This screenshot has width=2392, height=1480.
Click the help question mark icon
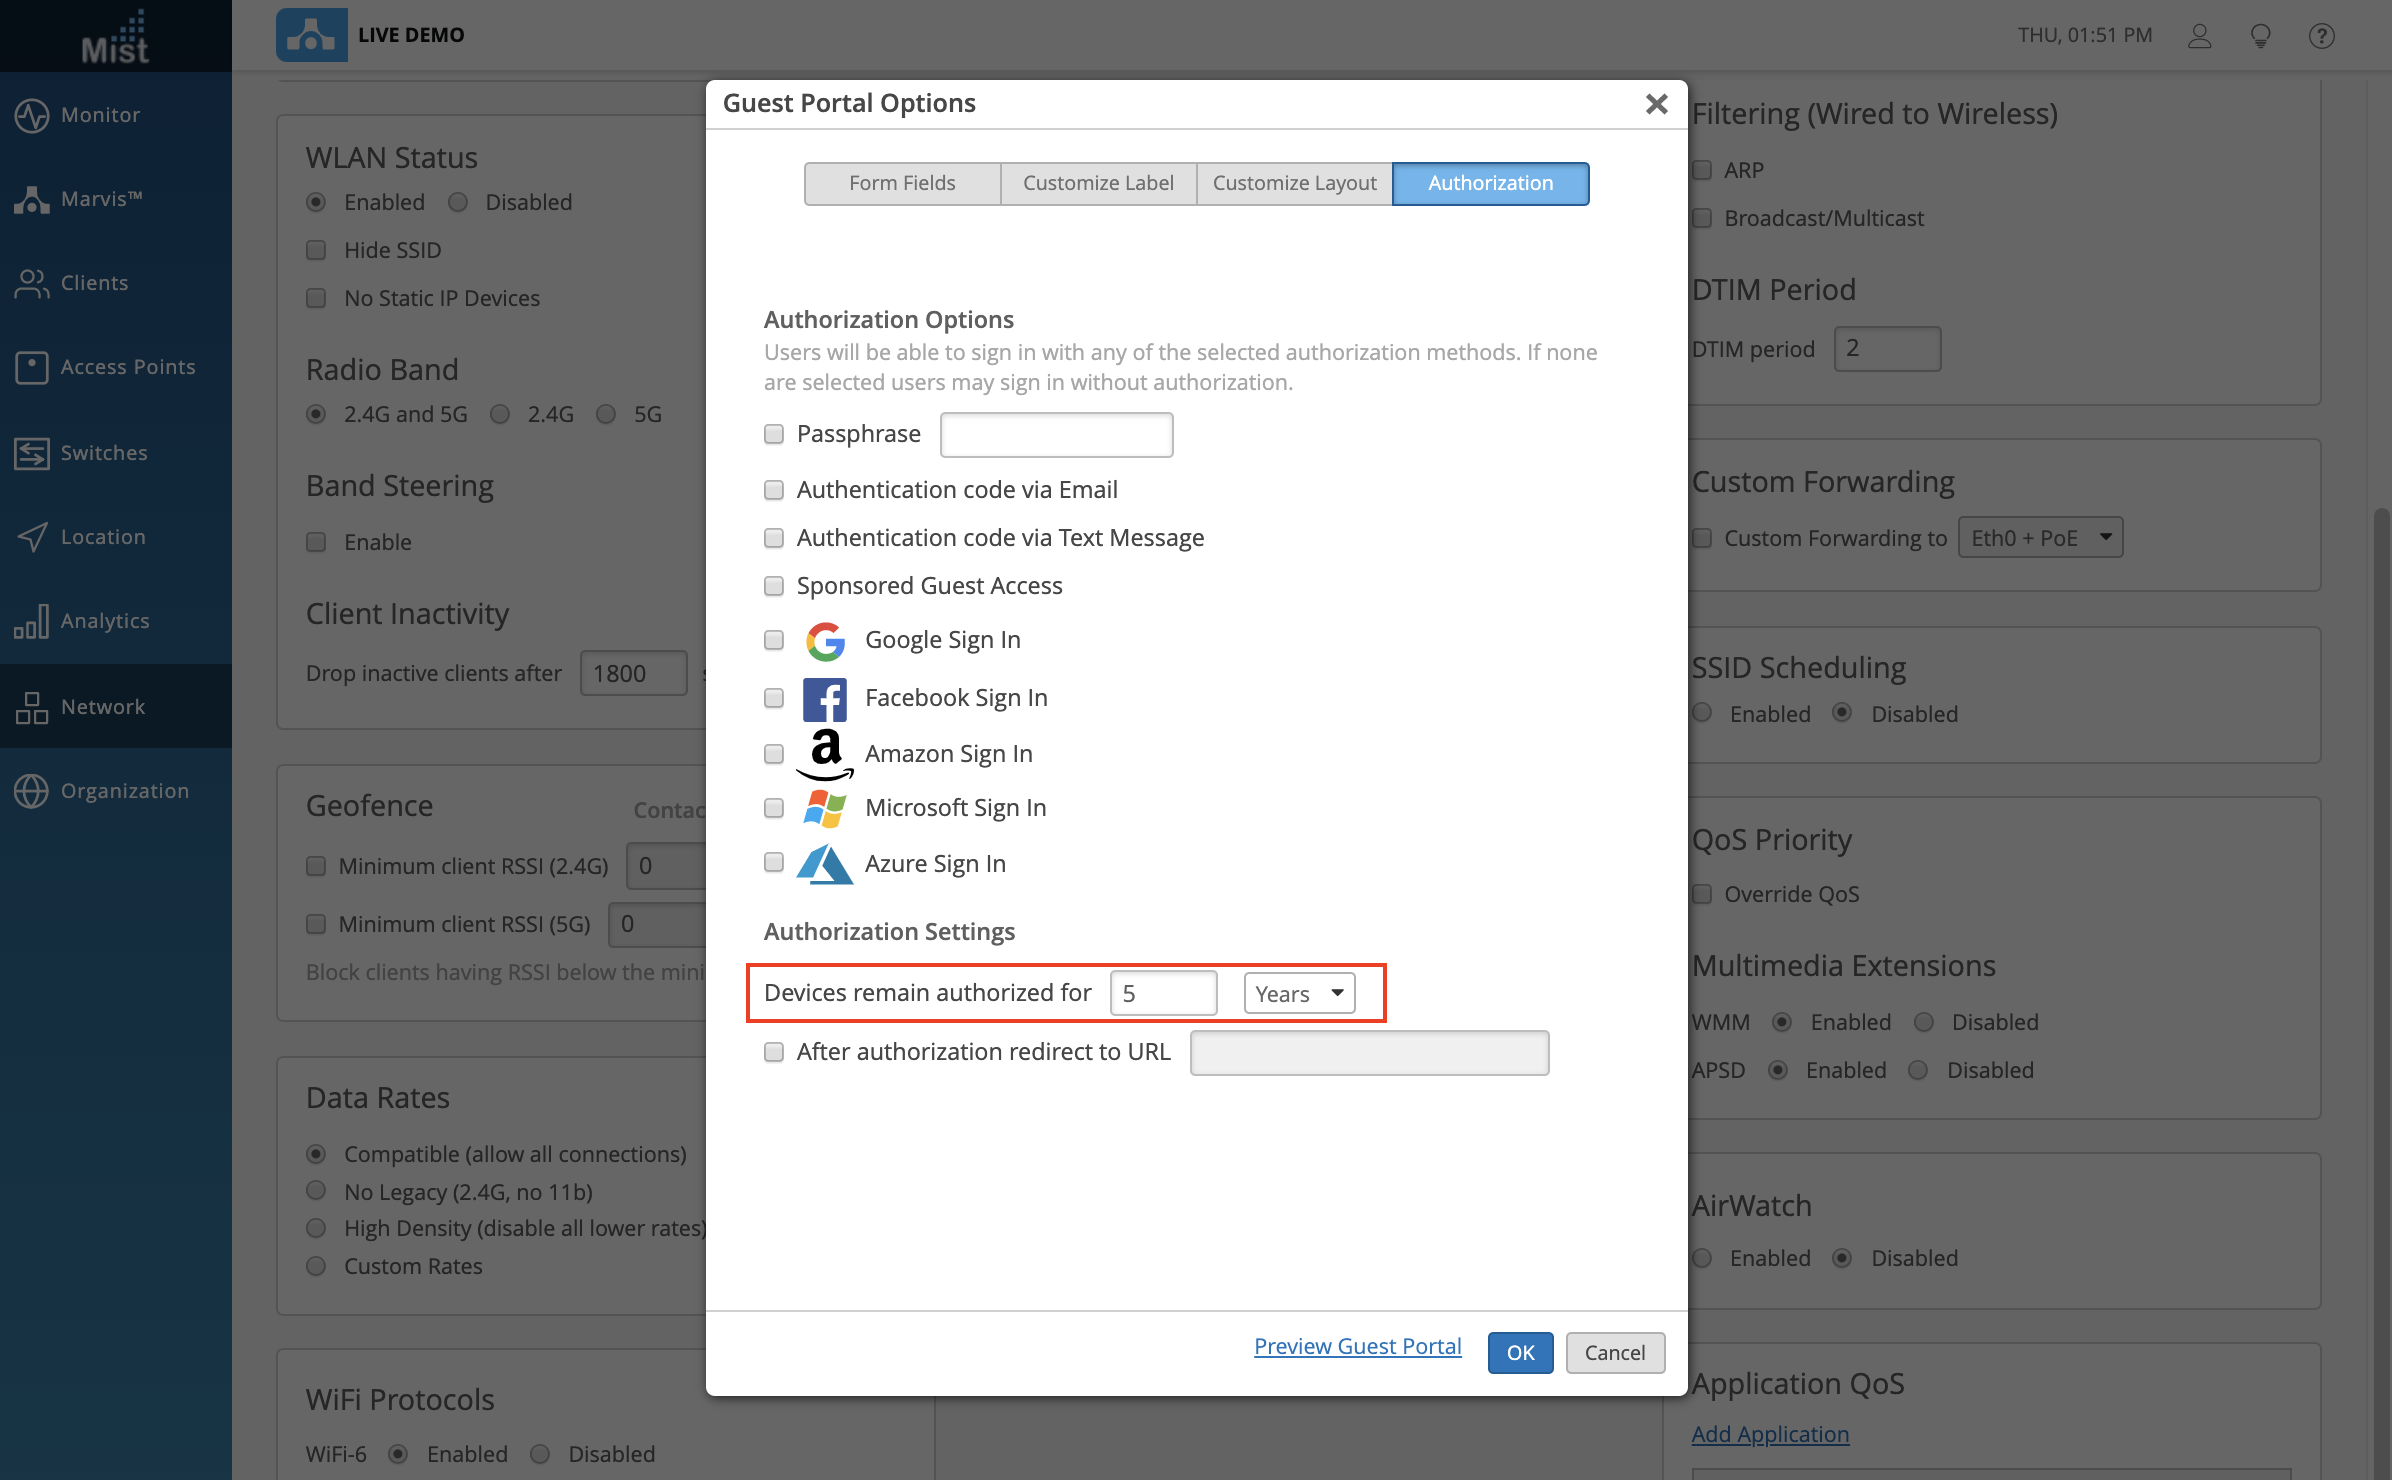coord(2321,36)
